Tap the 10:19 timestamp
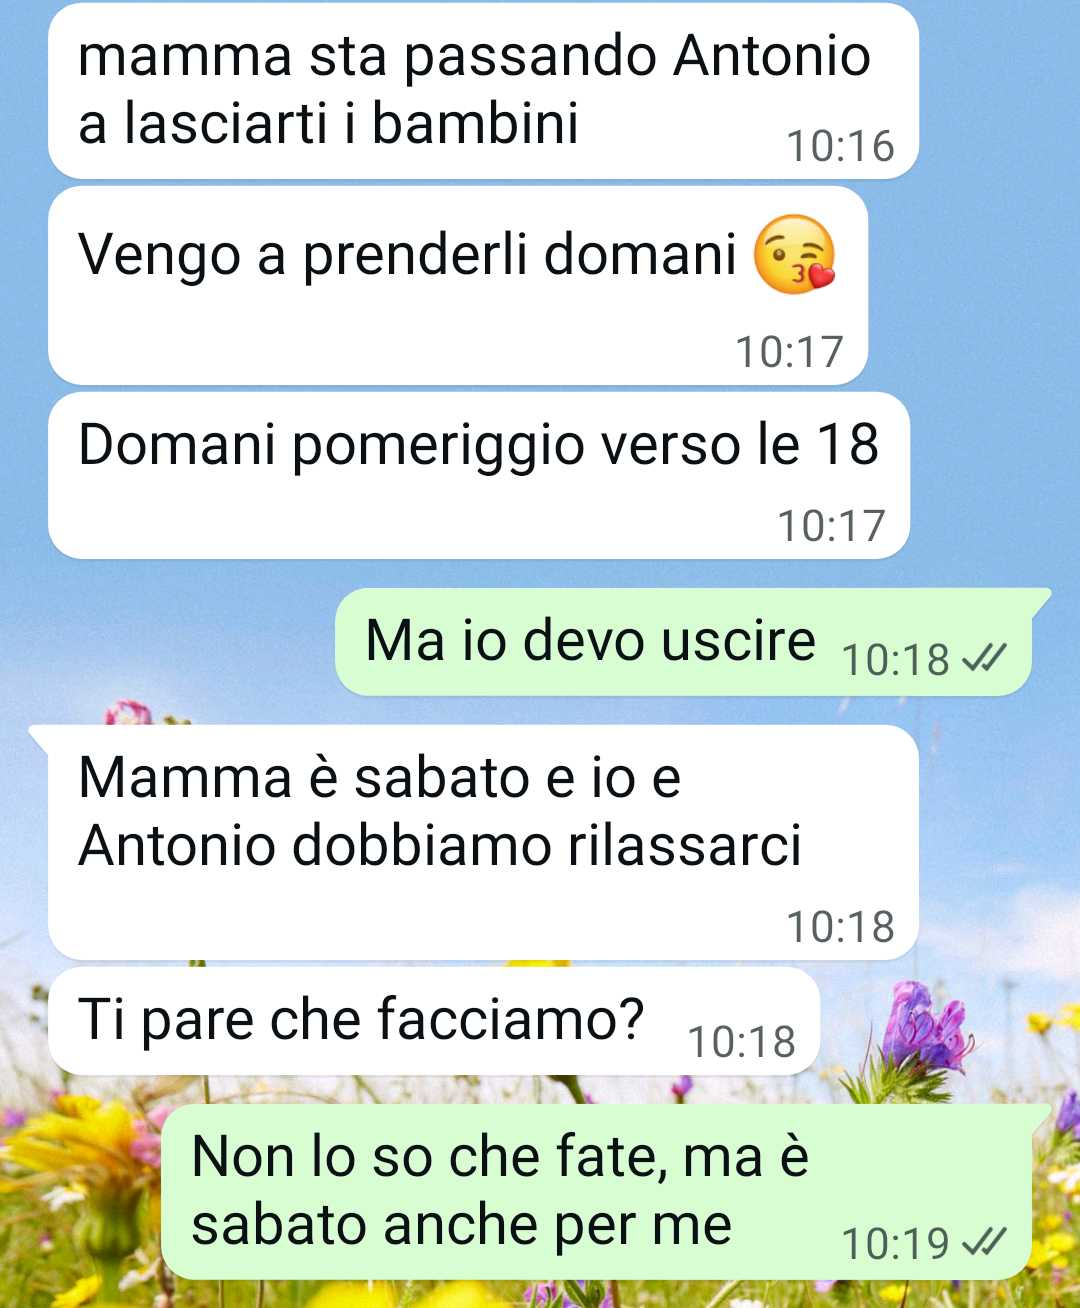The width and height of the screenshot is (1080, 1308). tap(895, 1244)
